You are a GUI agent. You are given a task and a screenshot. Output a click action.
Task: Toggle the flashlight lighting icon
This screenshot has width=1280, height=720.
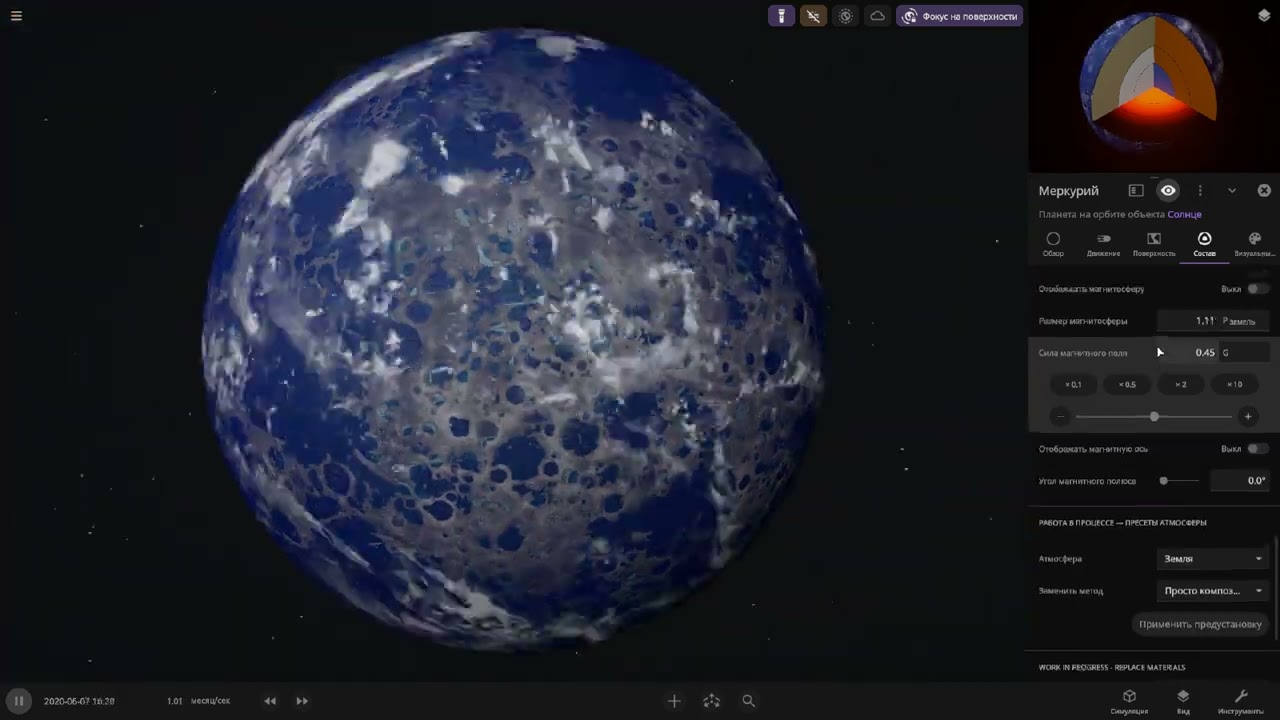pyautogui.click(x=781, y=16)
